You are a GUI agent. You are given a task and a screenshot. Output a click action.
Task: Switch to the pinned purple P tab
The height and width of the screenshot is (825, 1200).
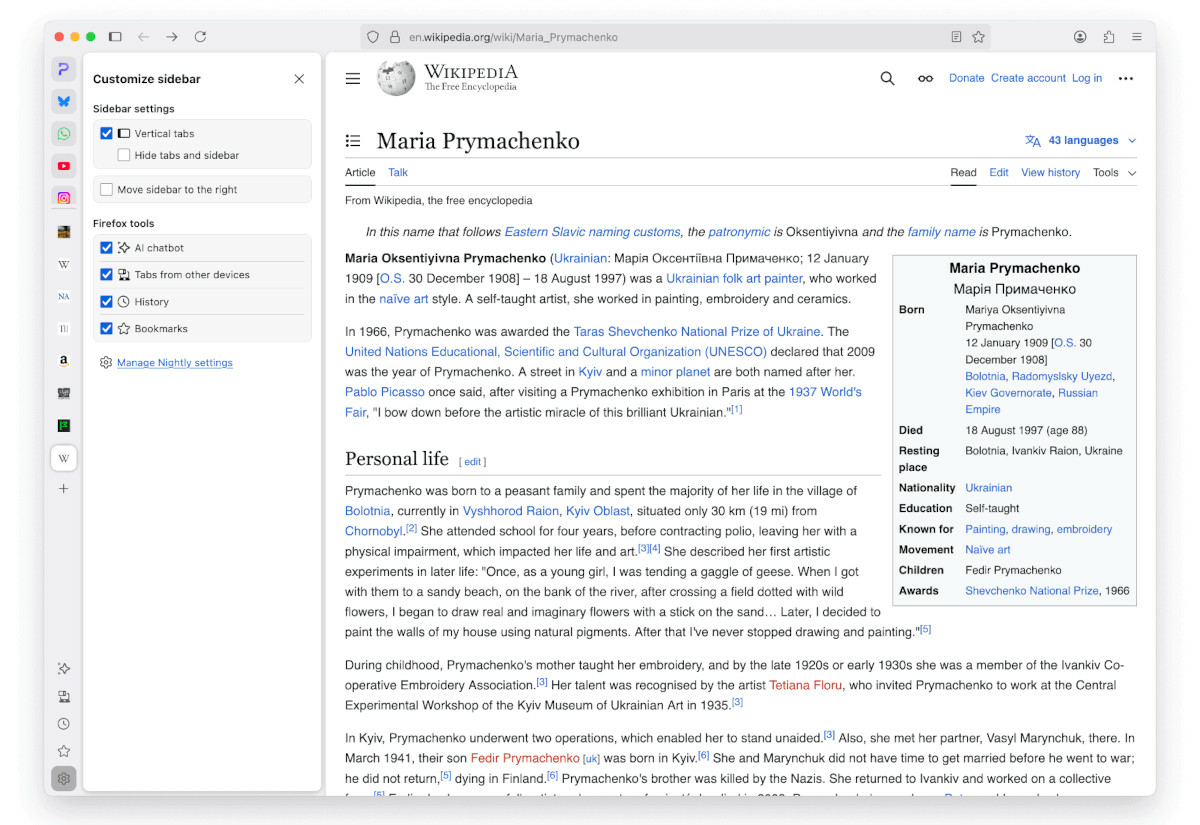(64, 69)
